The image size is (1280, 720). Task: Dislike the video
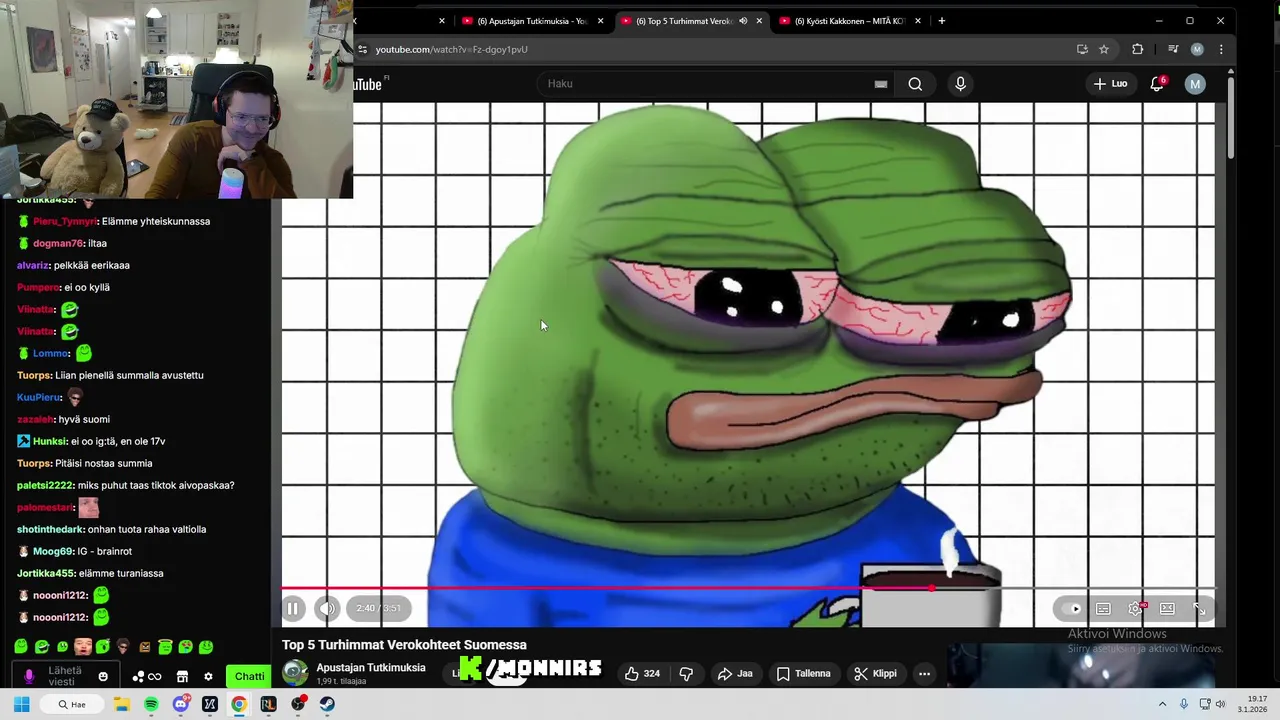tap(686, 673)
